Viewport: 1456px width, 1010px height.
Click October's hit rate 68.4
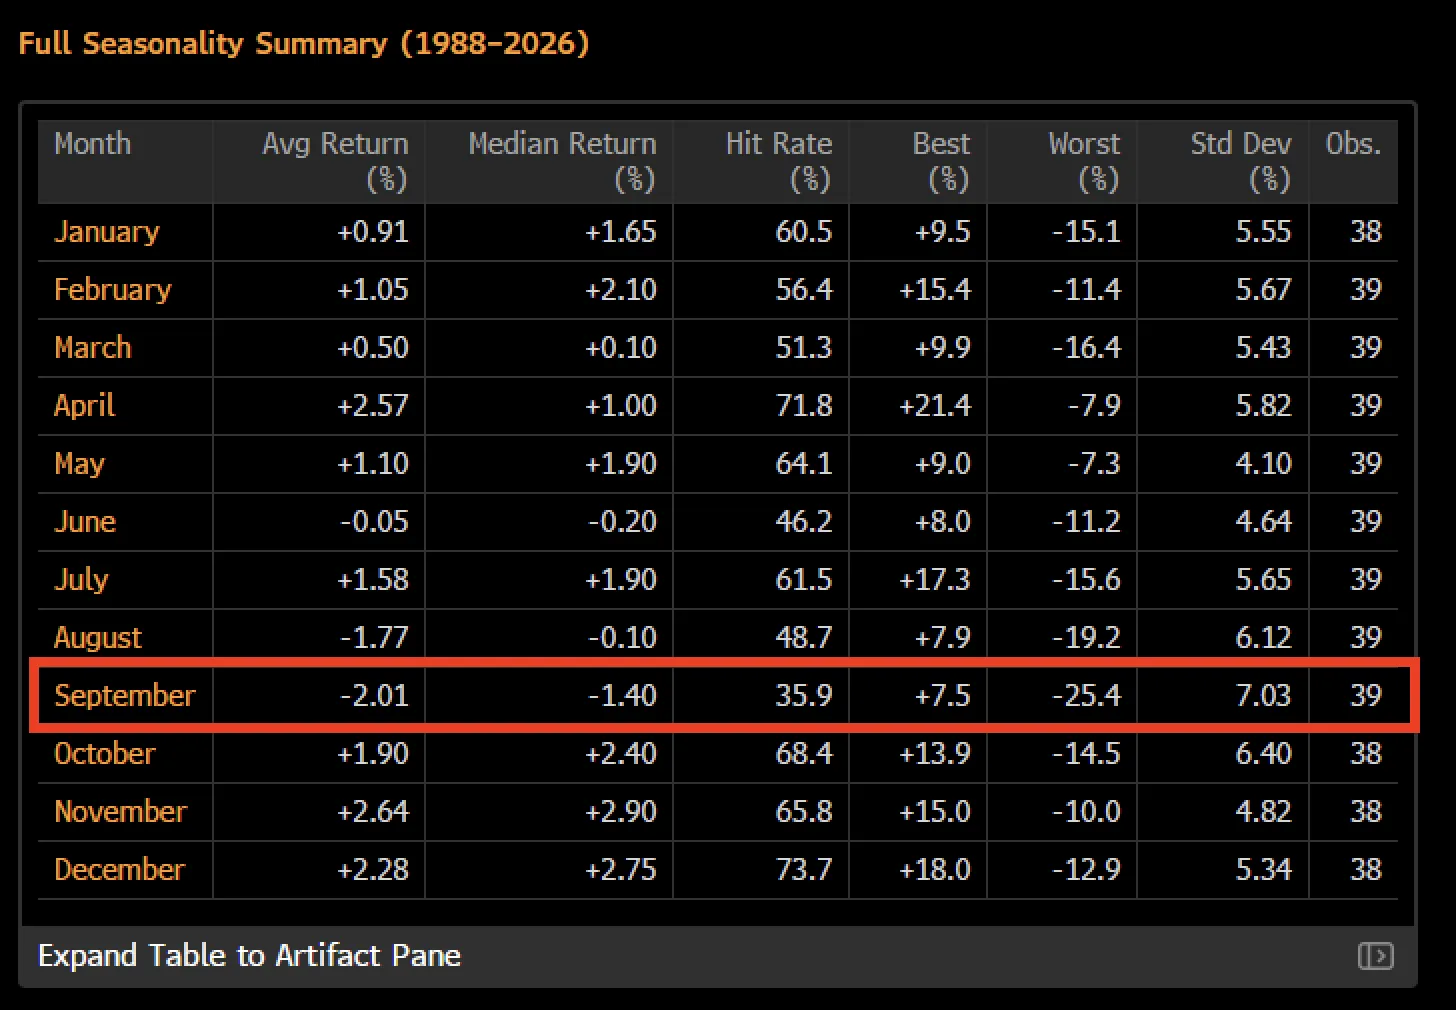coord(804,754)
